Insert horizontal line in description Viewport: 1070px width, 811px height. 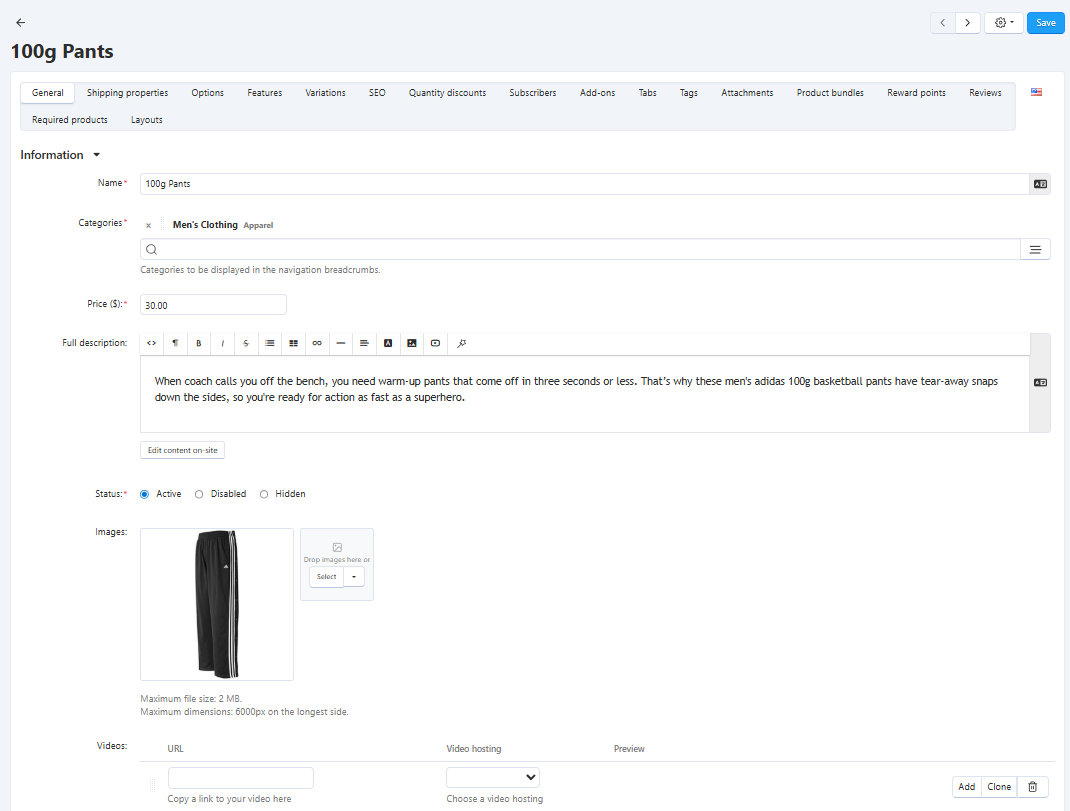click(341, 343)
